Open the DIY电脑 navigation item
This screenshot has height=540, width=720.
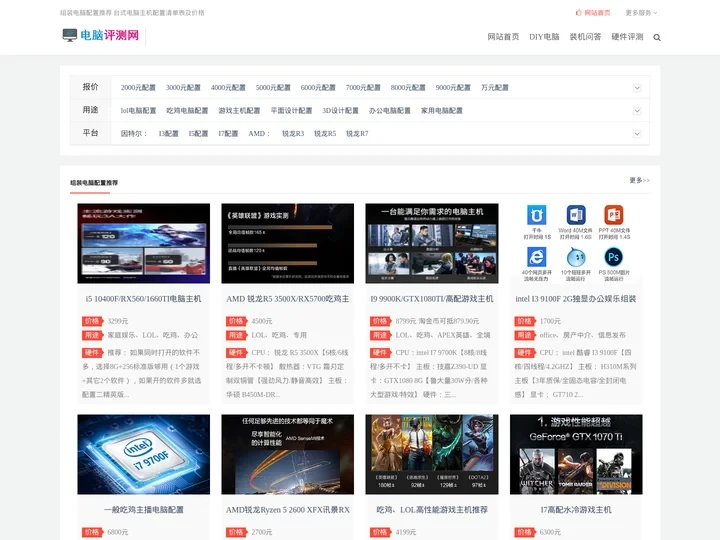pos(544,37)
